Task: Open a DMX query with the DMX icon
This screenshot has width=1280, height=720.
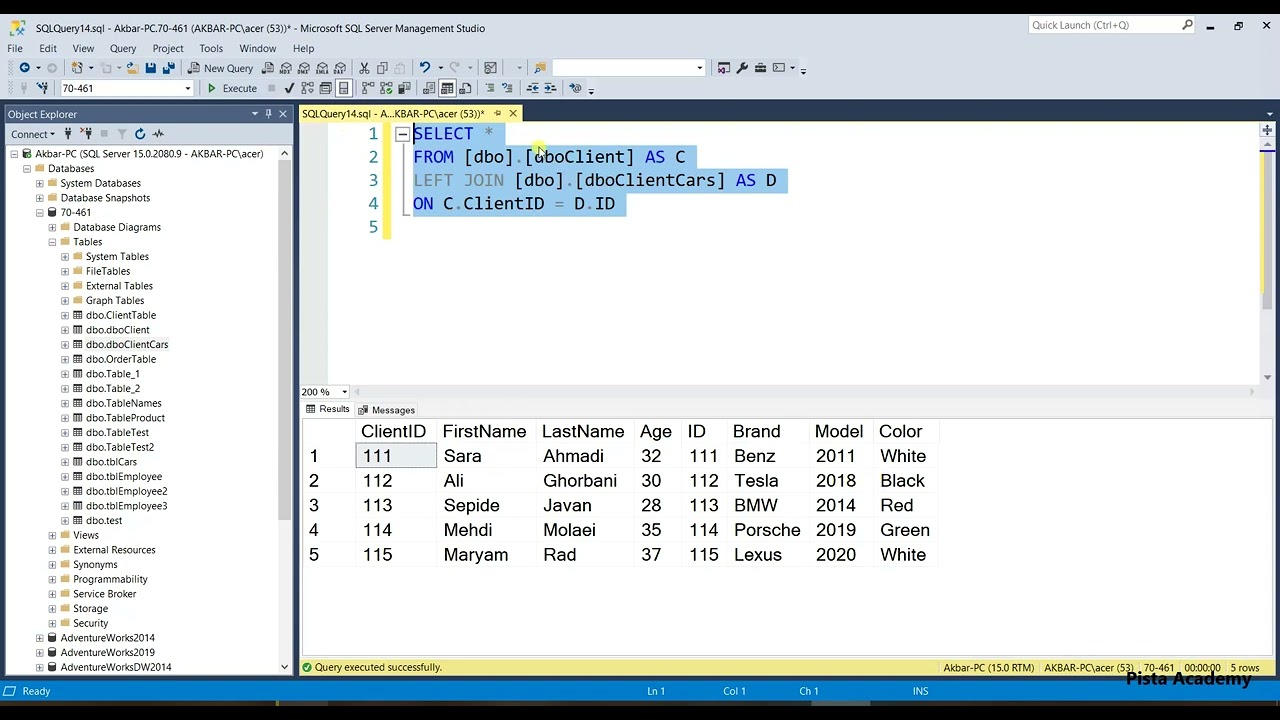Action: [304, 68]
